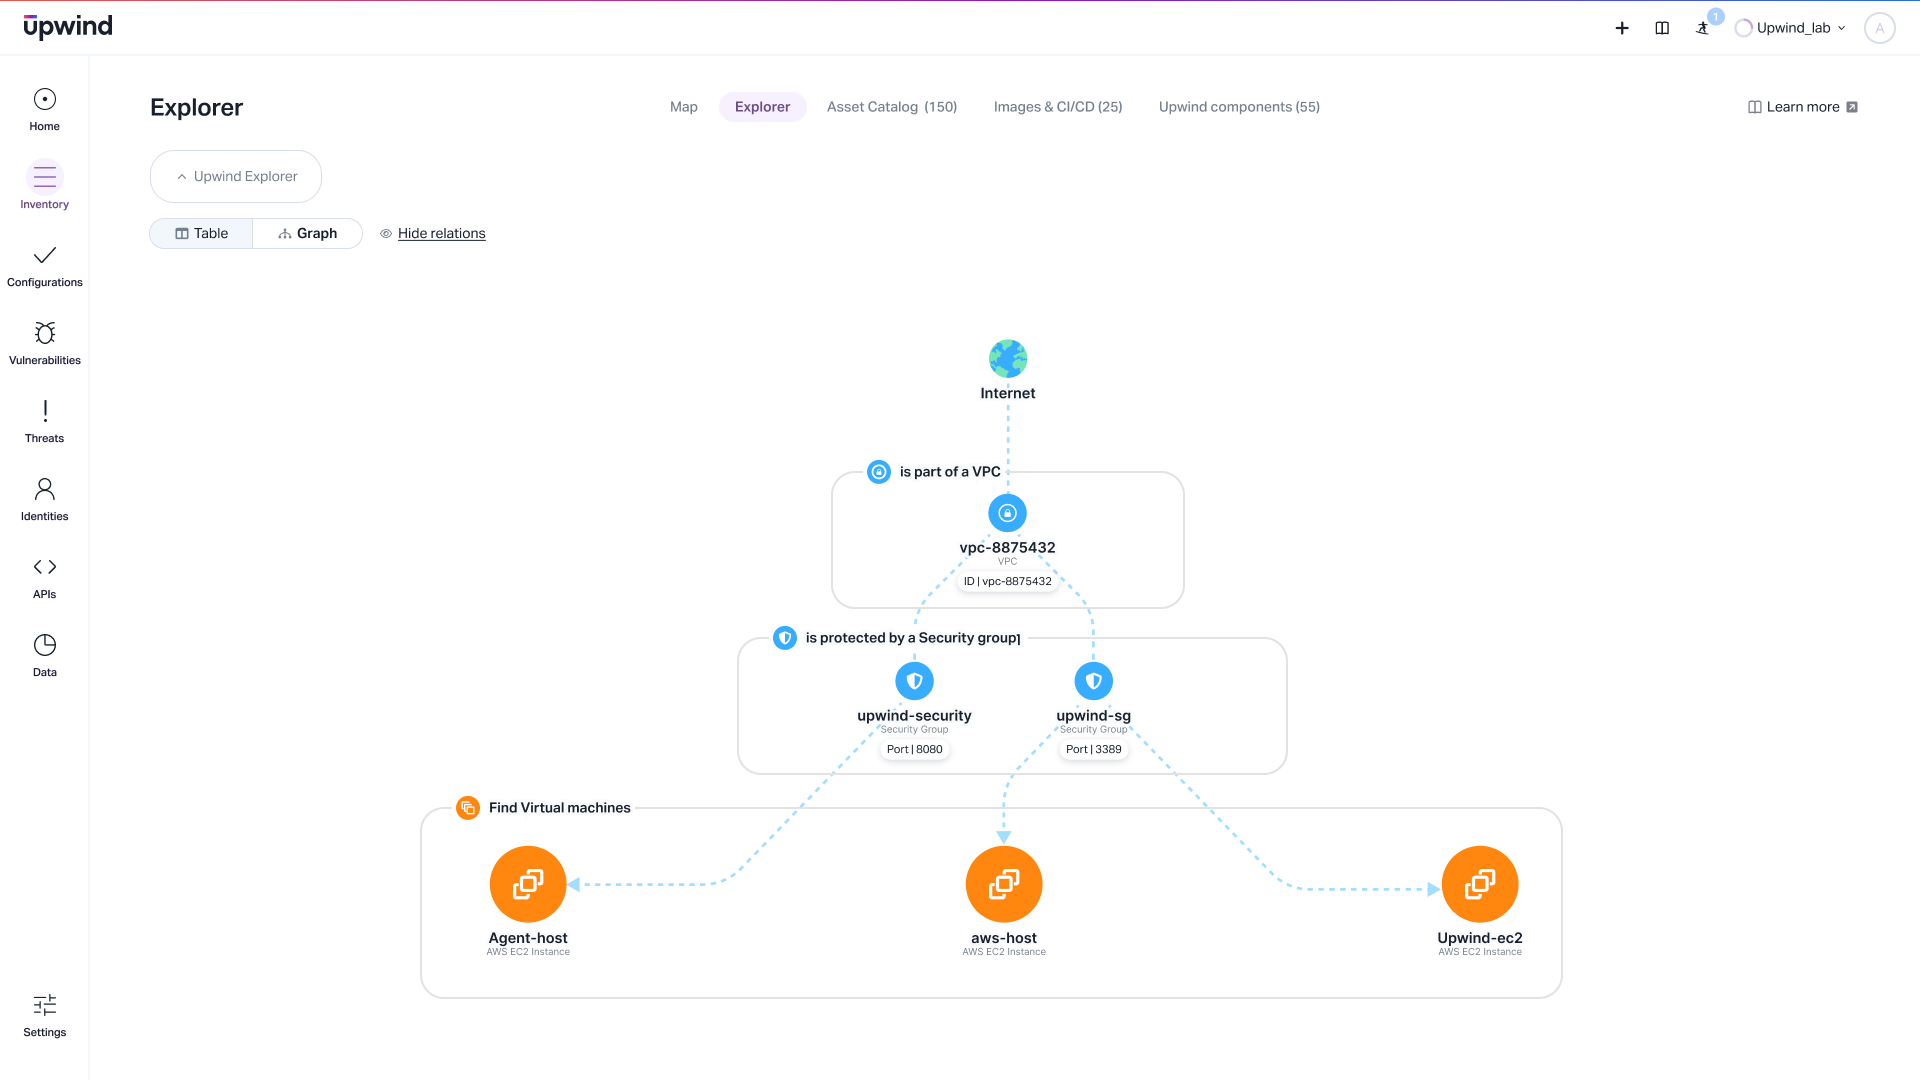The image size is (1920, 1080).
Task: Open the Inventory section
Action: tap(45, 186)
